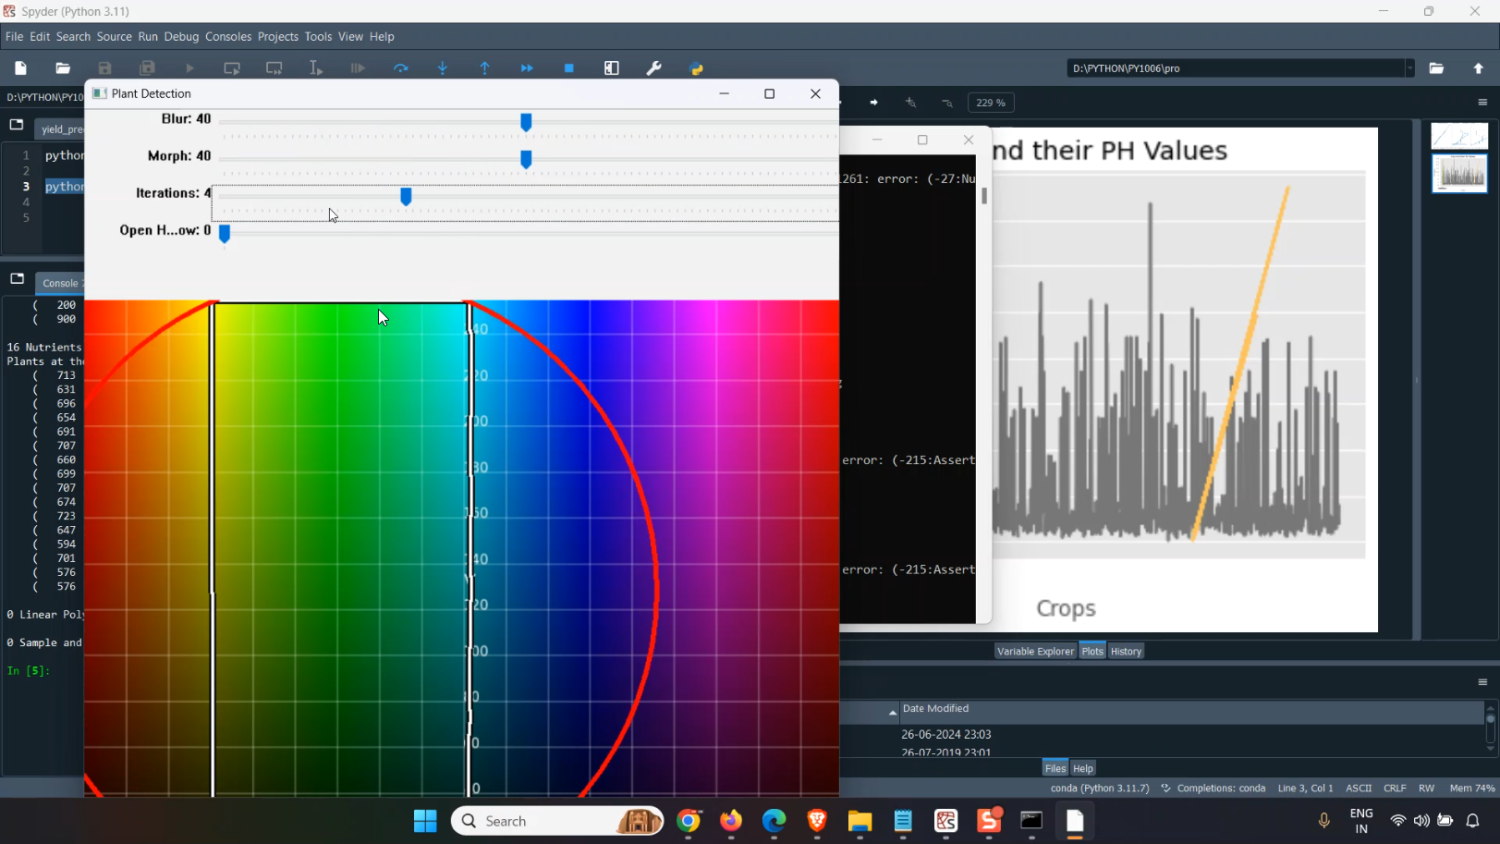Click the conda (Python 3.11.7) status text

pyautogui.click(x=1099, y=788)
